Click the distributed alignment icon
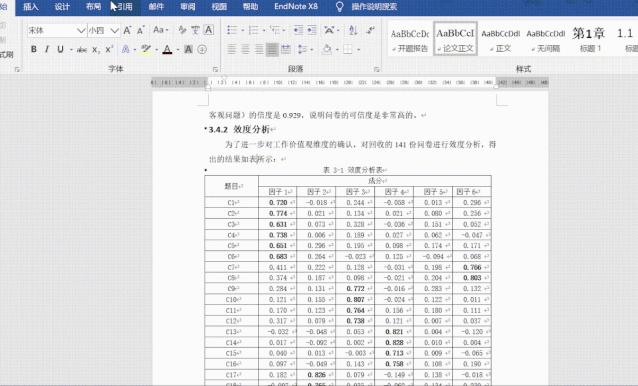This screenshot has height=386, width=638. [286, 49]
